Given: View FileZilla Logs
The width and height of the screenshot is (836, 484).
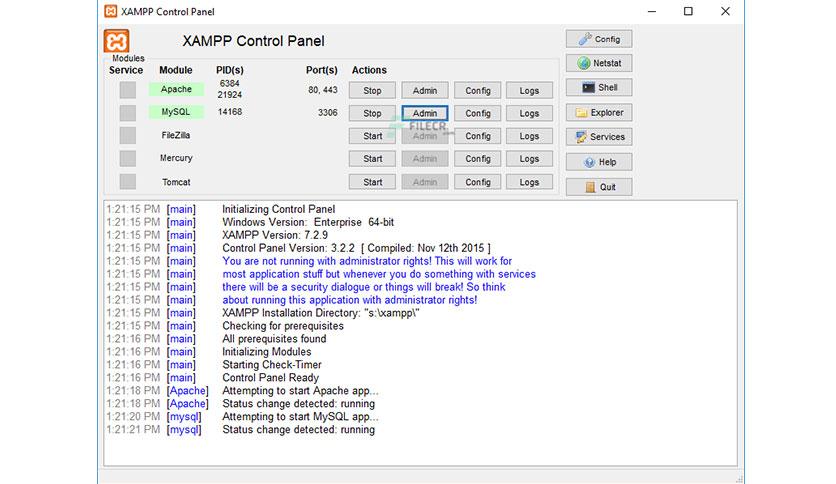Looking at the screenshot, I should [x=529, y=136].
